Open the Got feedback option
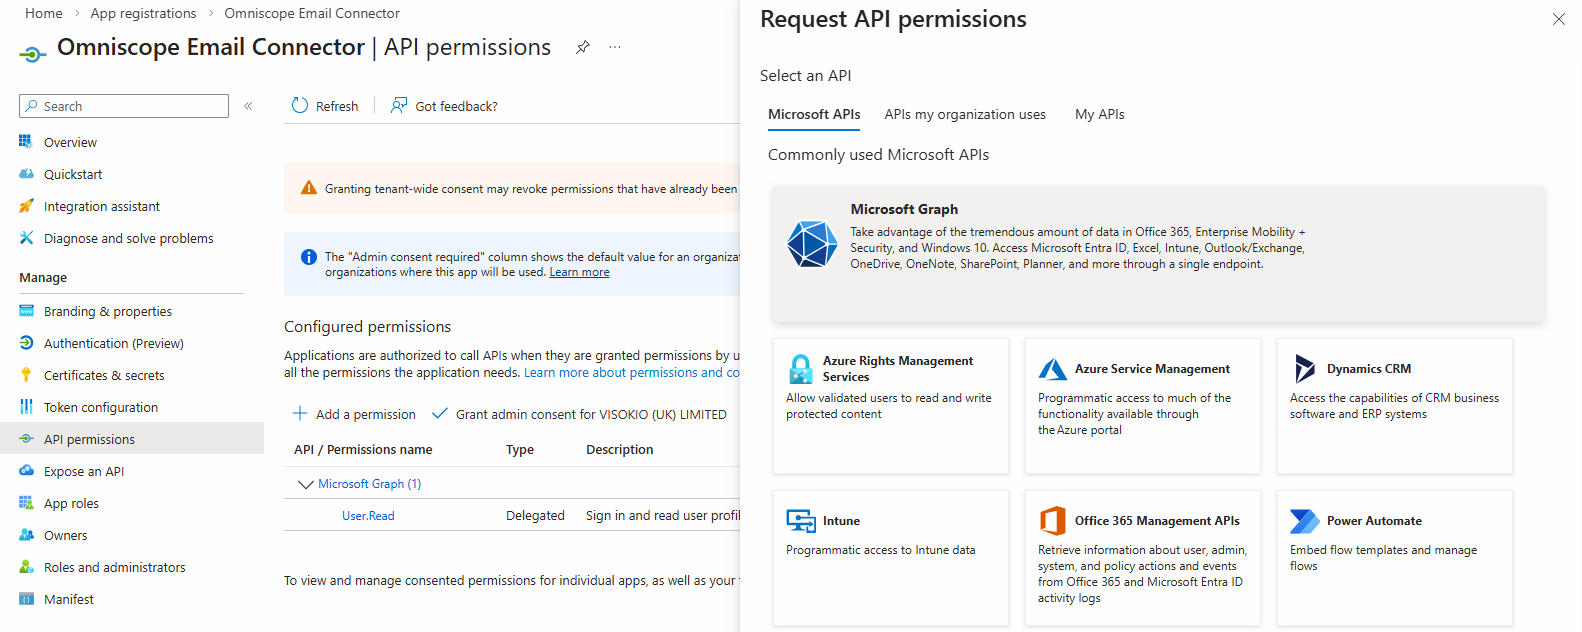Viewport: 1582px width, 632px height. point(445,106)
